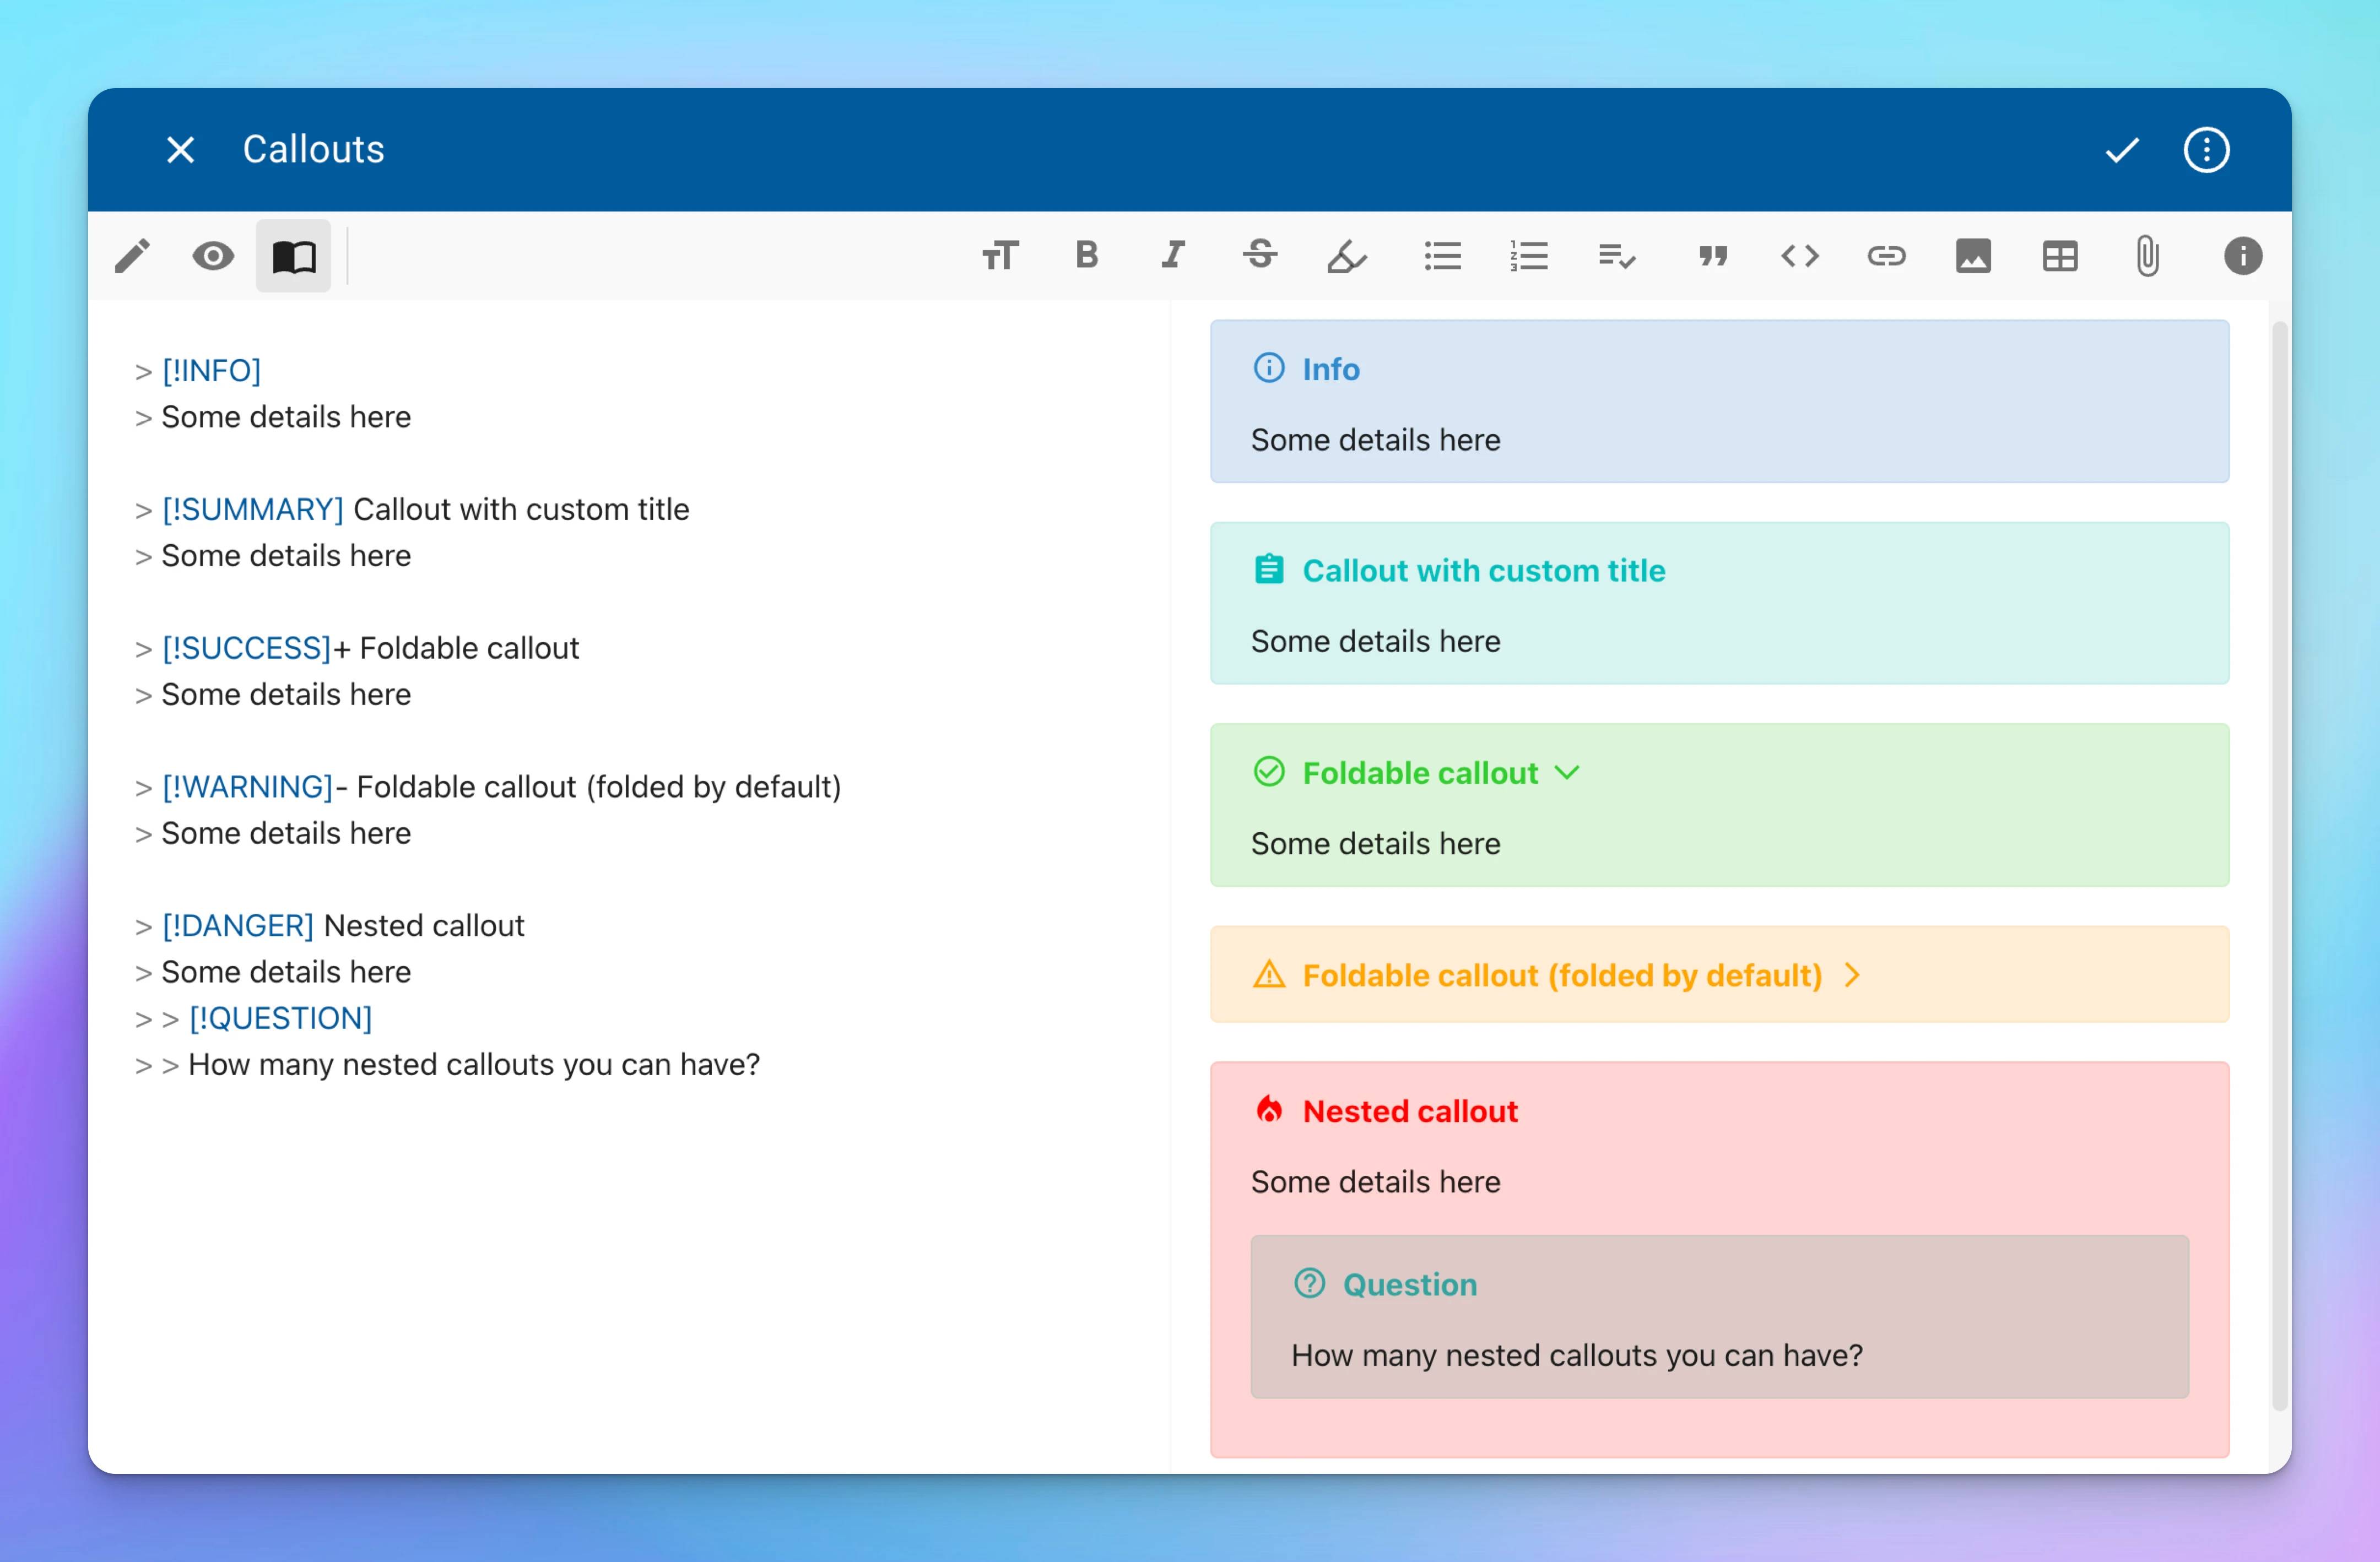Insert a checklist item

pyautogui.click(x=1616, y=256)
